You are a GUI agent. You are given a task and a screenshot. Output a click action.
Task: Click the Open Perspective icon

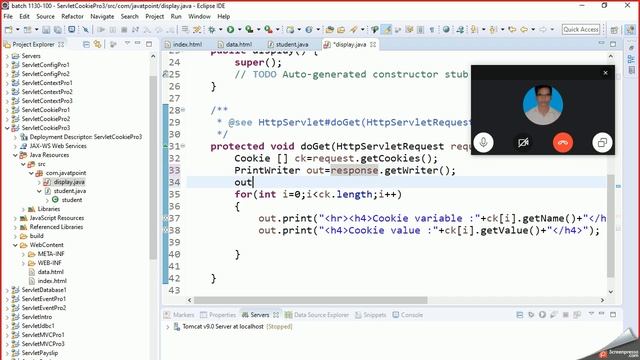614,30
